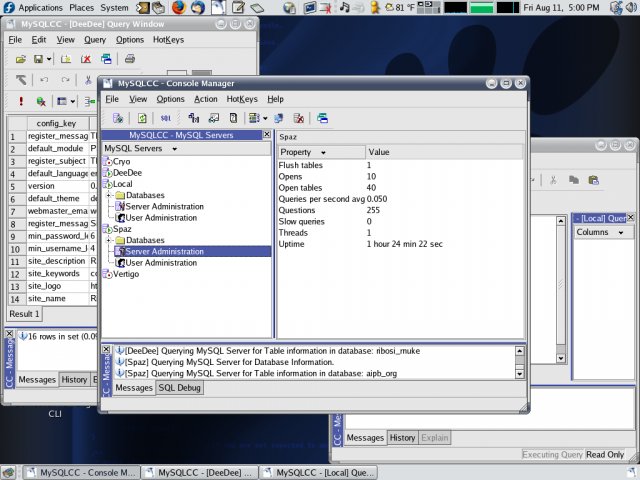Click the messages panel scrollbar down arrow
This screenshot has height=480, width=640.
520,373
